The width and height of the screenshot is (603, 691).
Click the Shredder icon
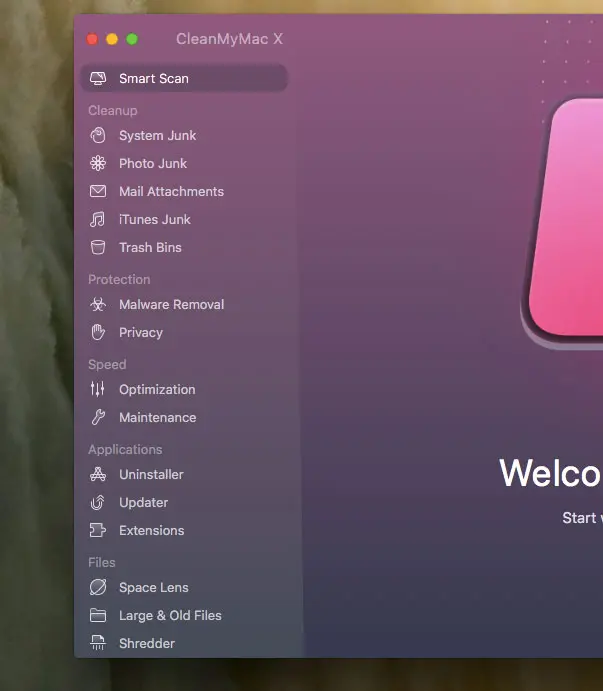tap(98, 643)
